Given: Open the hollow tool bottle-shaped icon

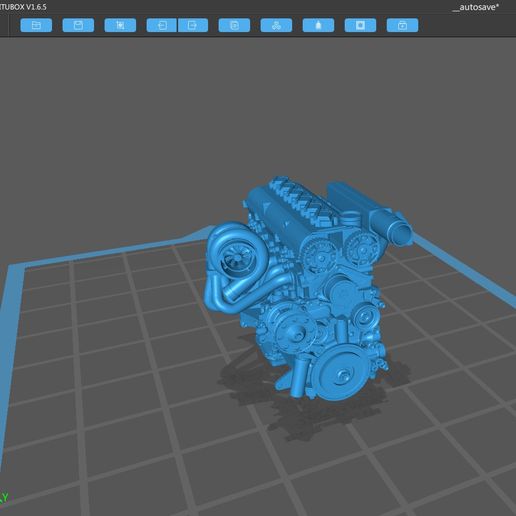Looking at the screenshot, I should [x=318, y=25].
